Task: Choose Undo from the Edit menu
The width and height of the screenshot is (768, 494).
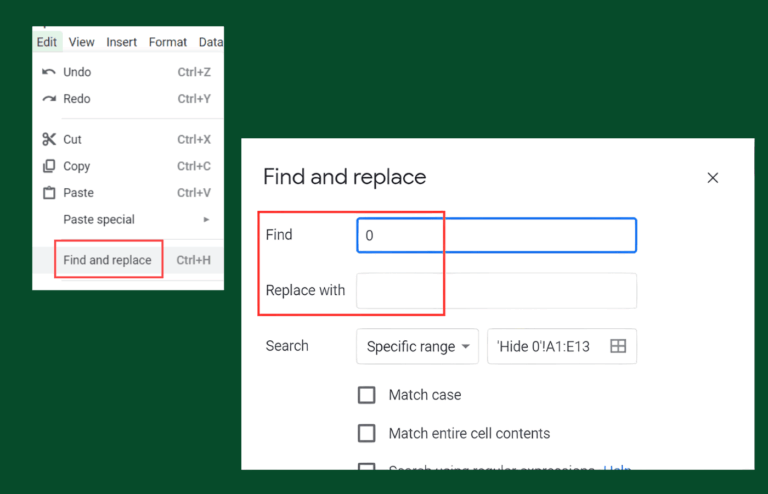Action: (128, 72)
